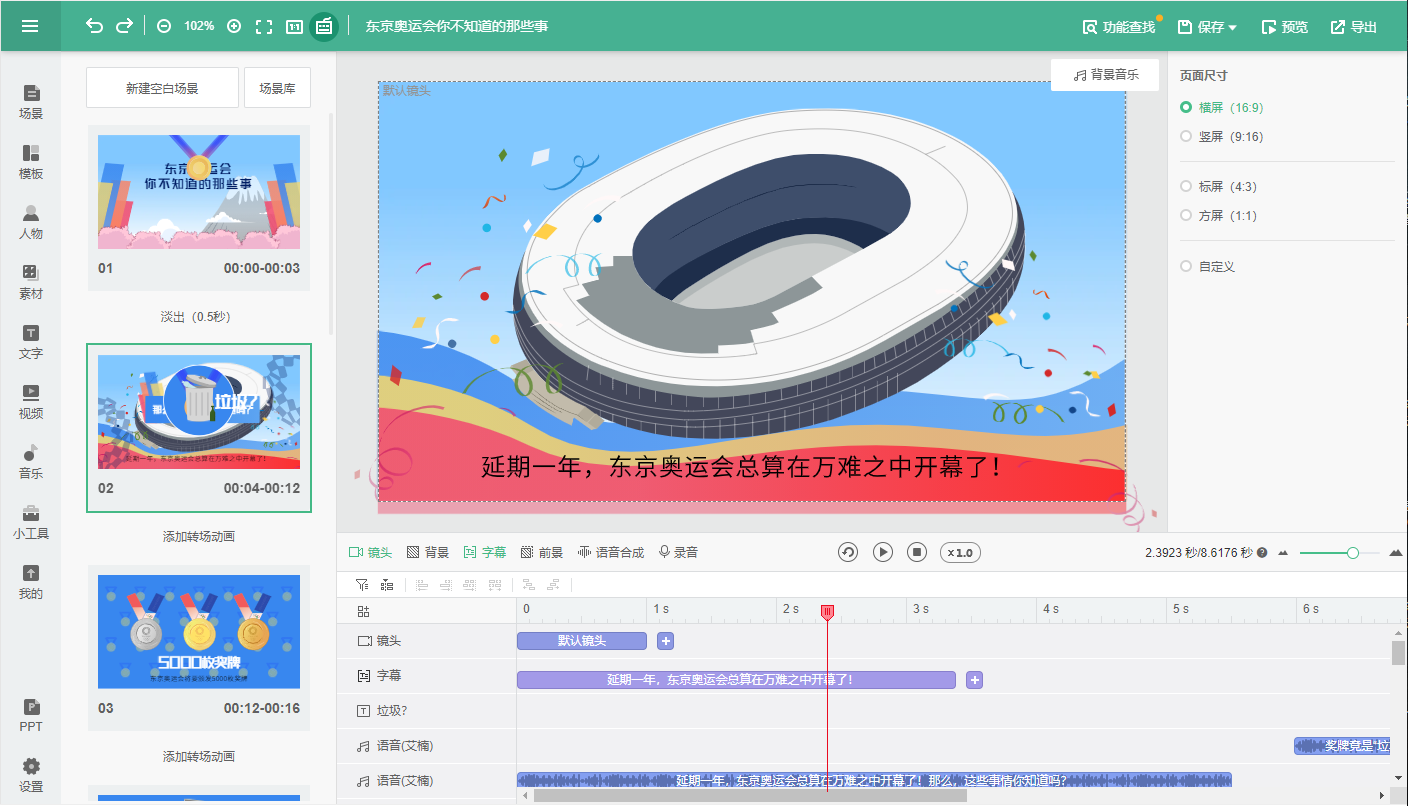Image resolution: width=1408 pixels, height=806 pixels.
Task: Open the 背景音乐 background music button
Action: [1105, 75]
